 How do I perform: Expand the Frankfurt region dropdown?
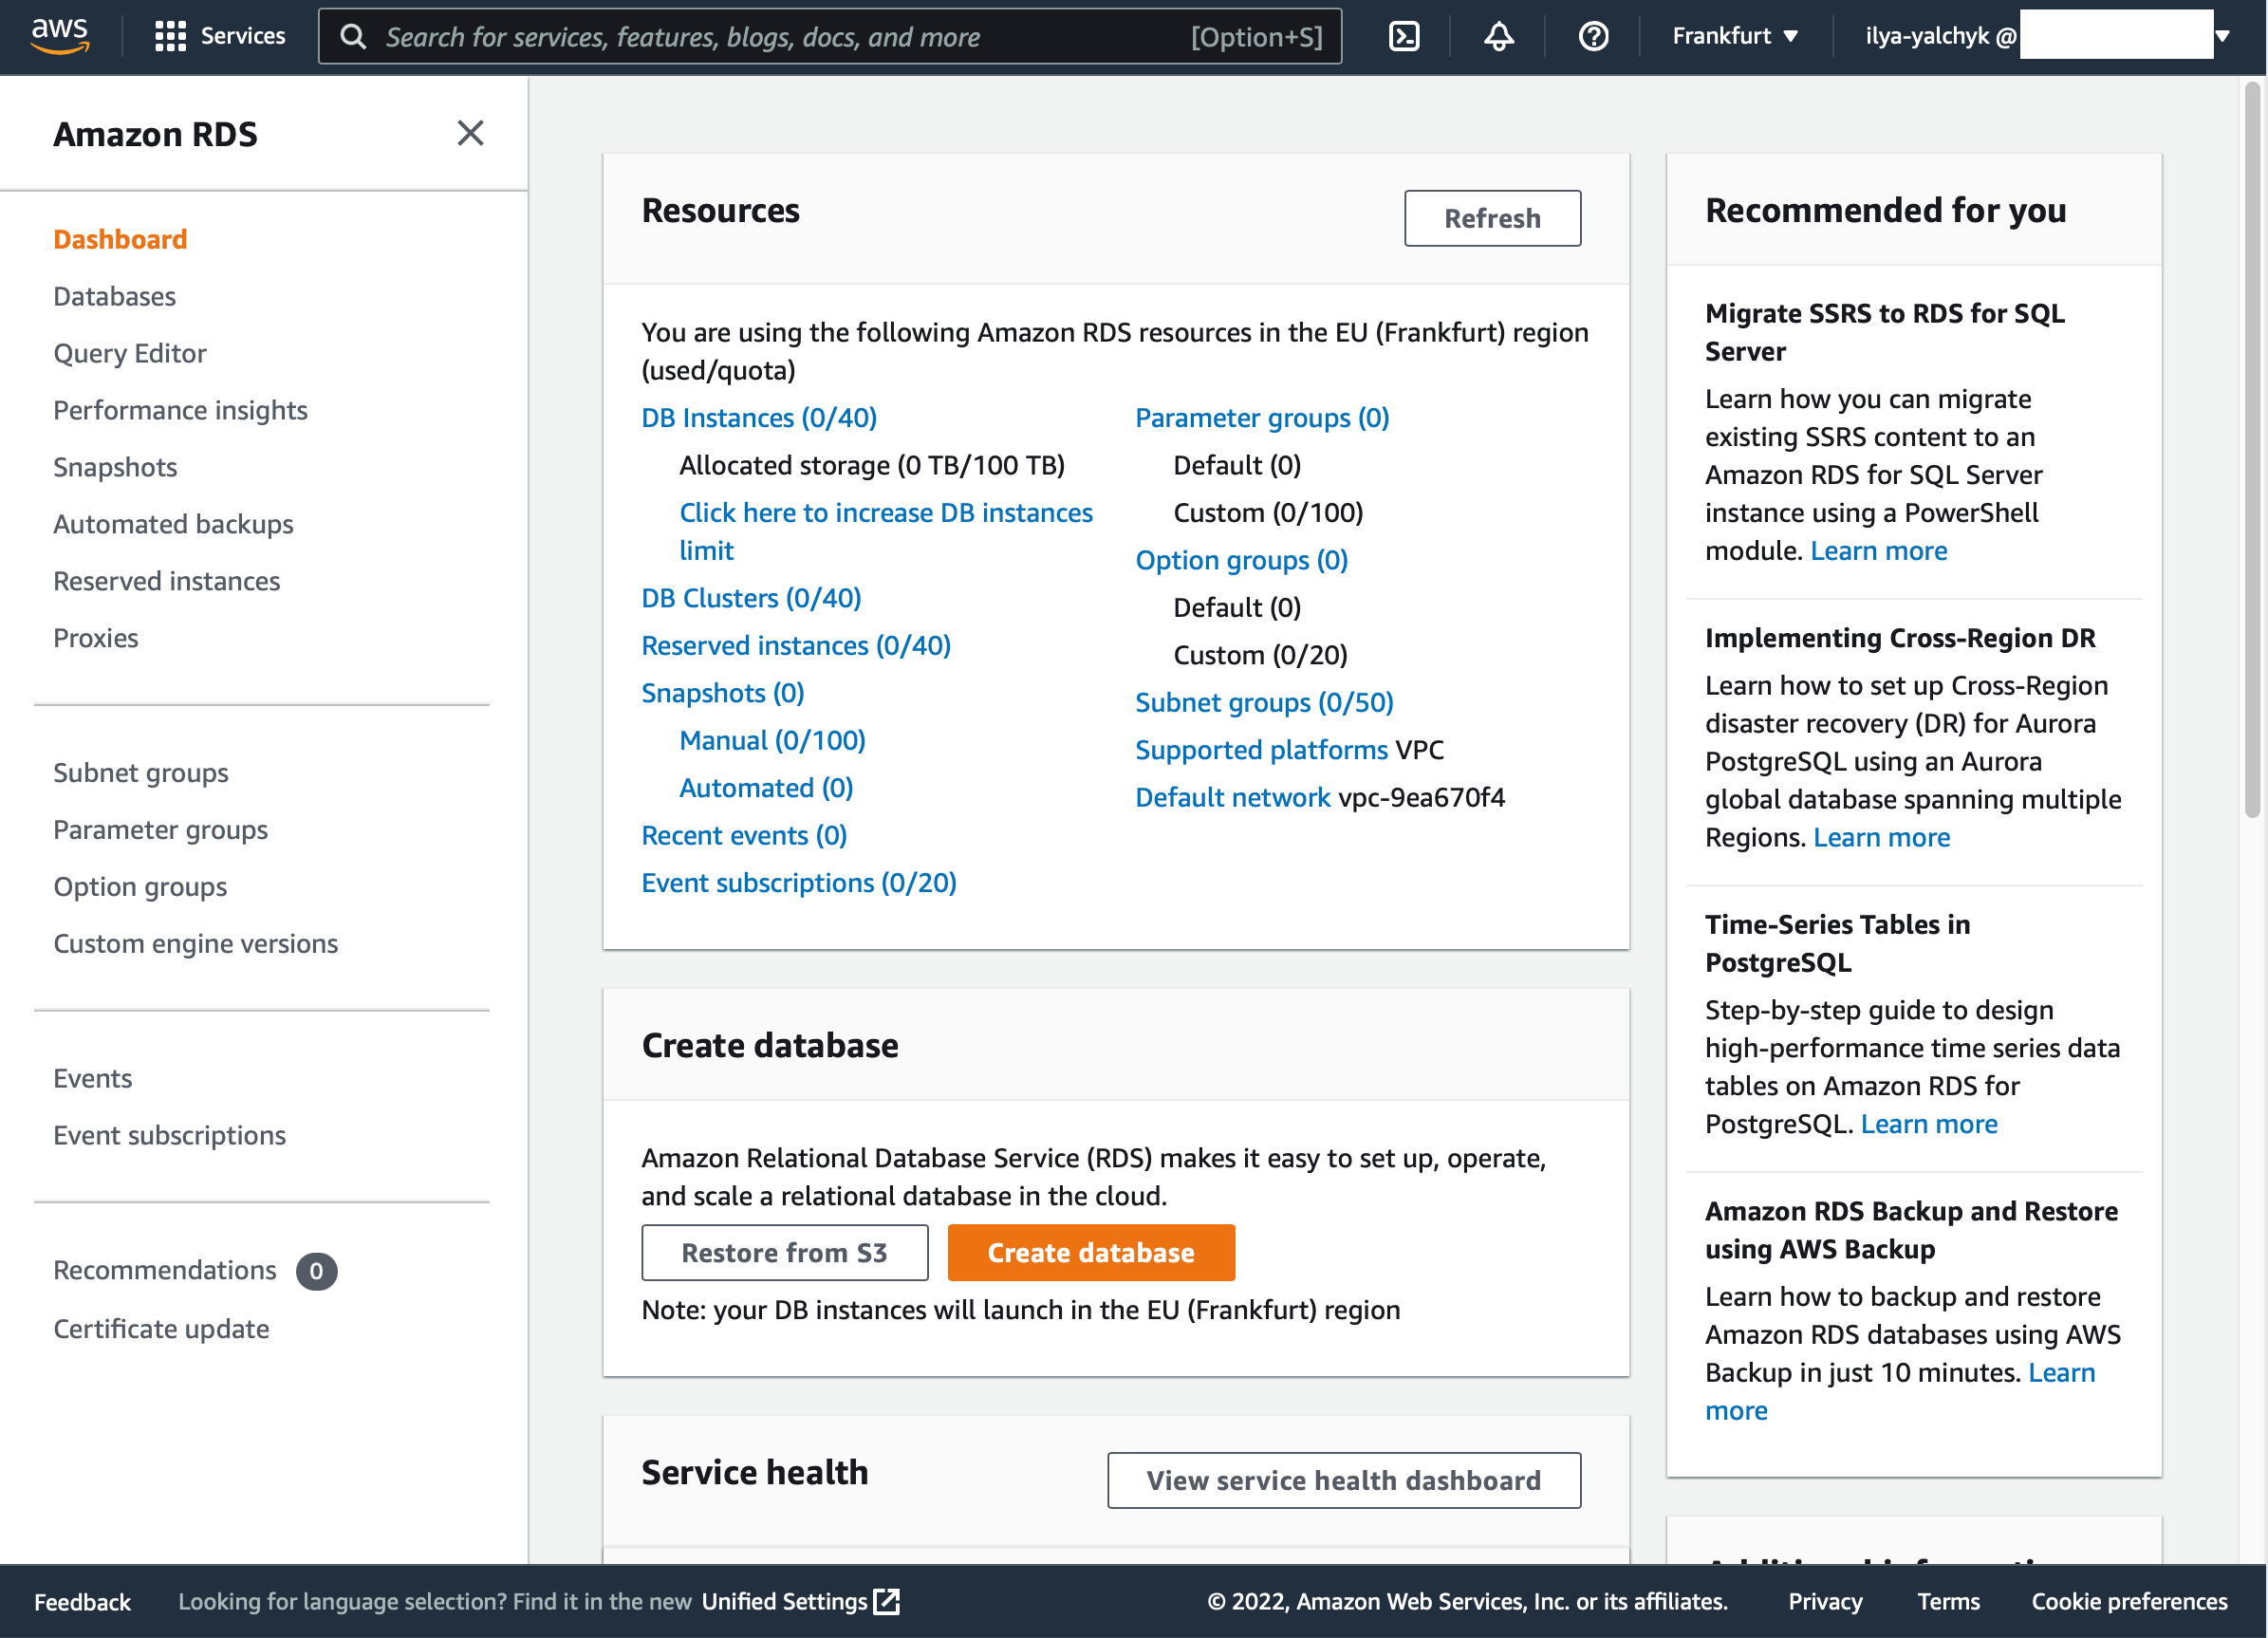coord(1735,36)
